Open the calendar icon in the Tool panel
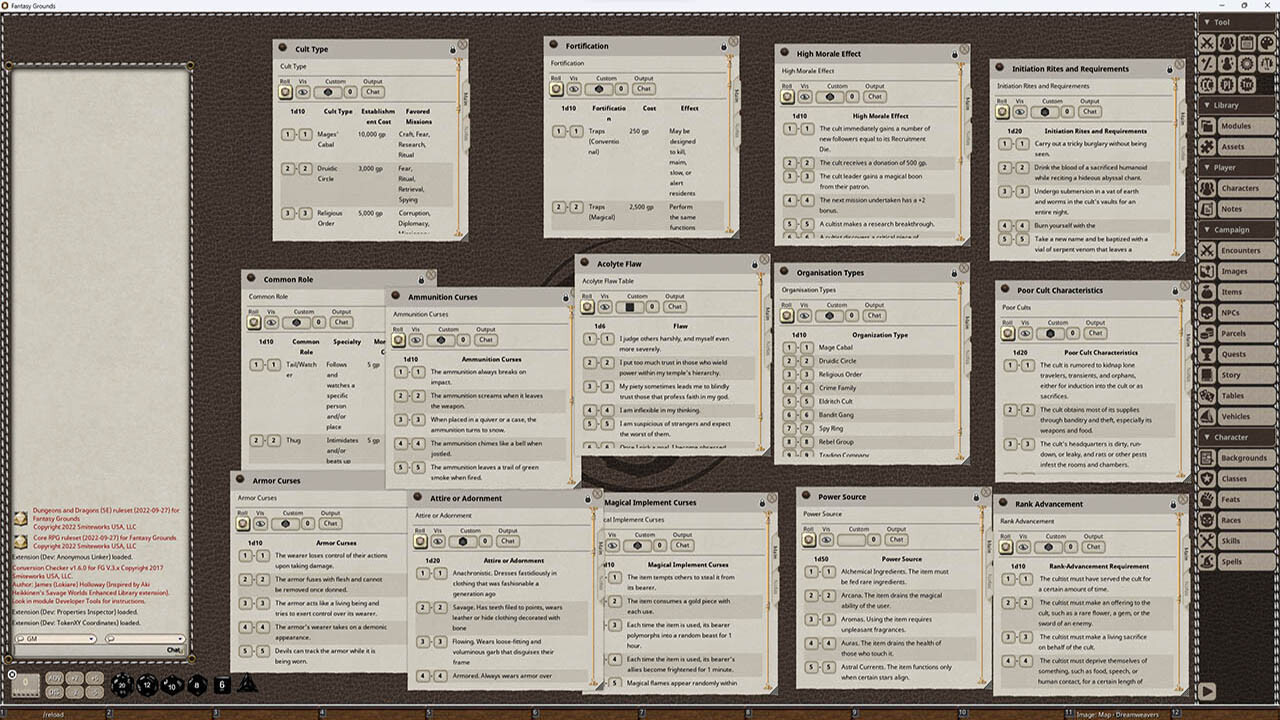This screenshot has width=1280, height=720. coord(1246,42)
